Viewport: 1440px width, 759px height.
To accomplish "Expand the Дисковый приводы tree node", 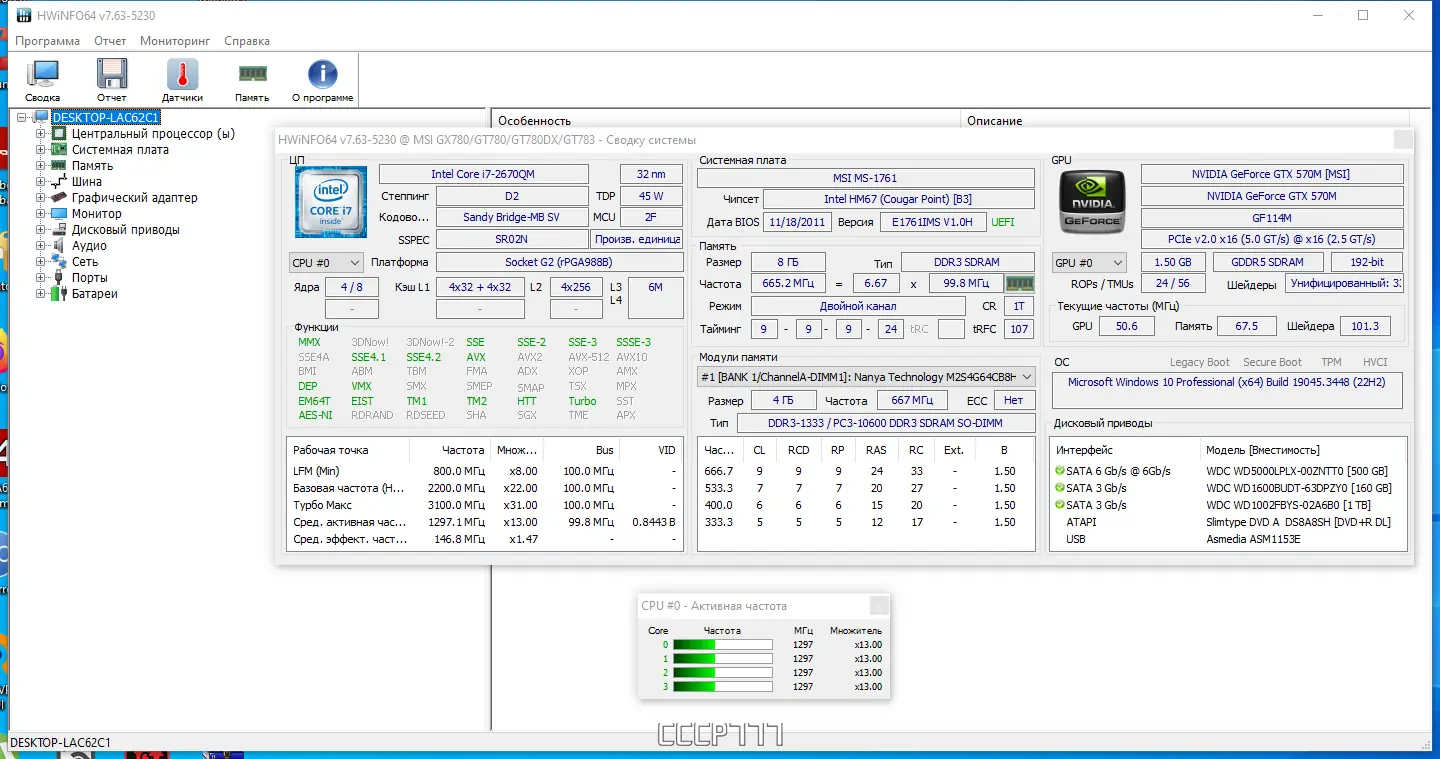I will (41, 230).
